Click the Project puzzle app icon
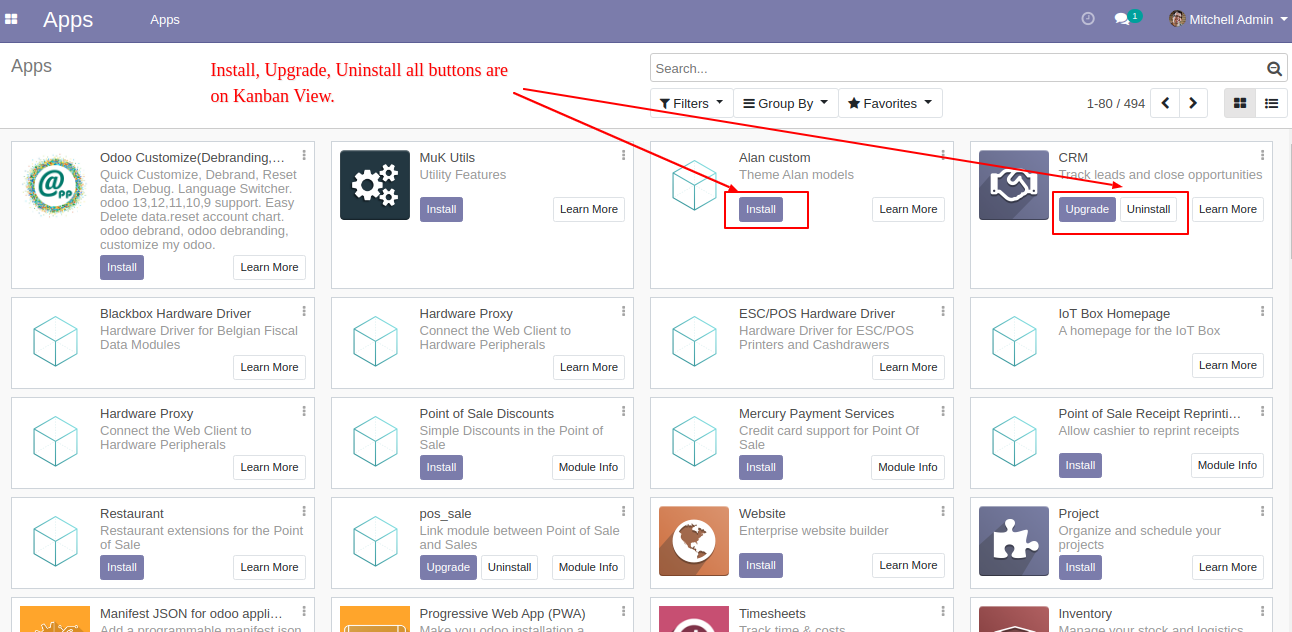The width and height of the screenshot is (1292, 632). [1014, 541]
